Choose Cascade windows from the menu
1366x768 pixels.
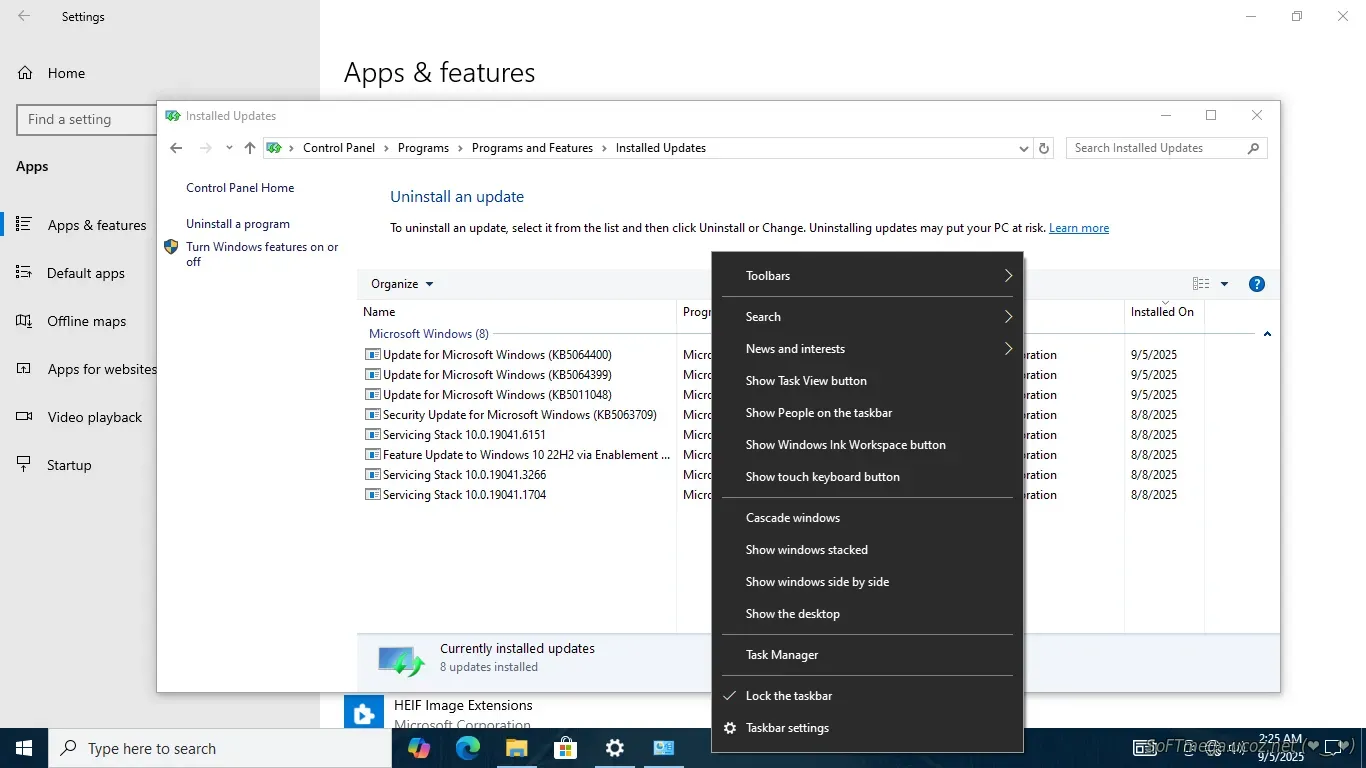click(792, 518)
